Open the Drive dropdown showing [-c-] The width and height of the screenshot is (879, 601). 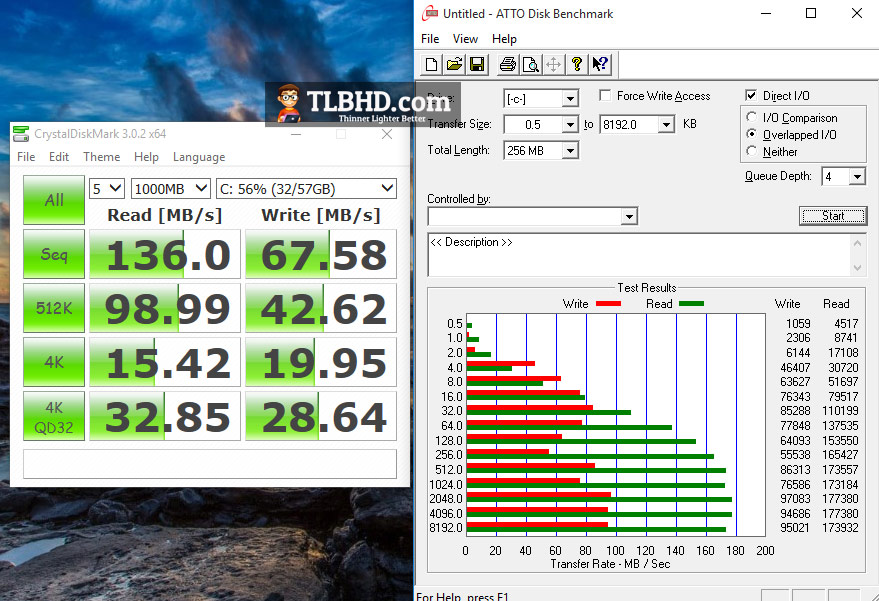[x=570, y=99]
